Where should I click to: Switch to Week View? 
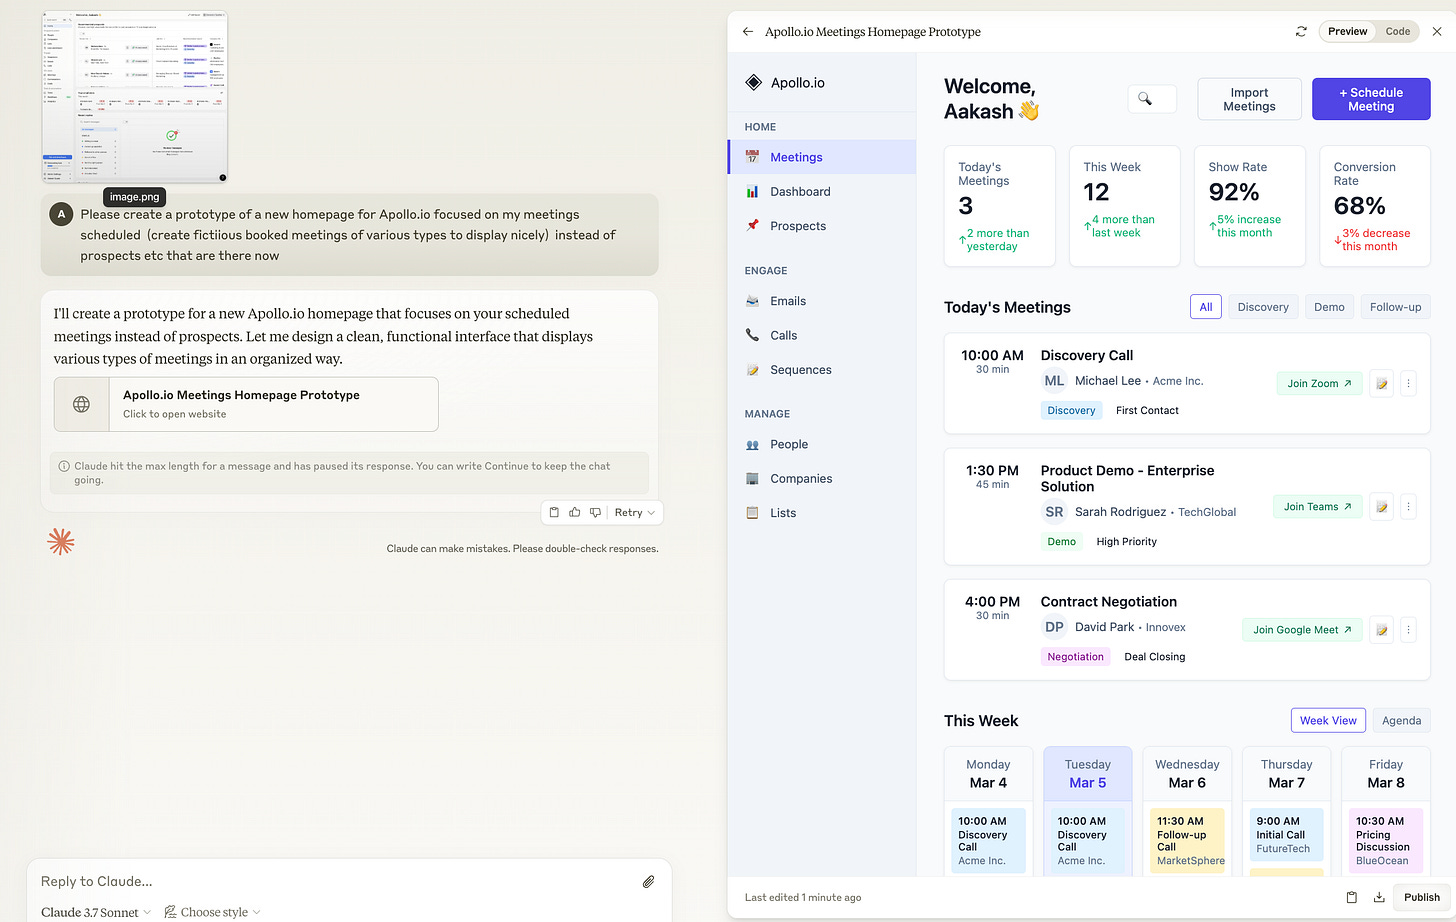click(x=1328, y=720)
